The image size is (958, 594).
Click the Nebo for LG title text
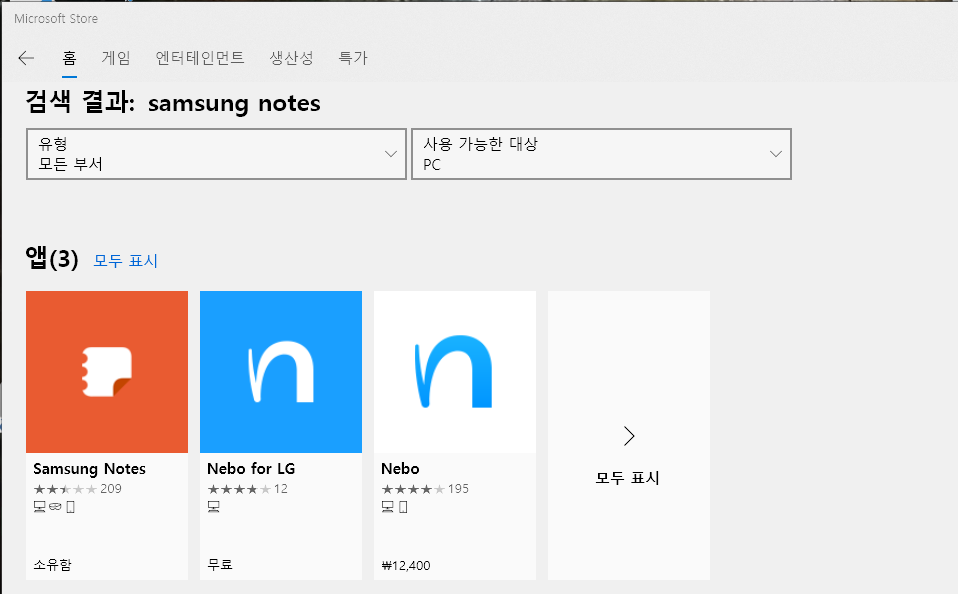(x=251, y=469)
